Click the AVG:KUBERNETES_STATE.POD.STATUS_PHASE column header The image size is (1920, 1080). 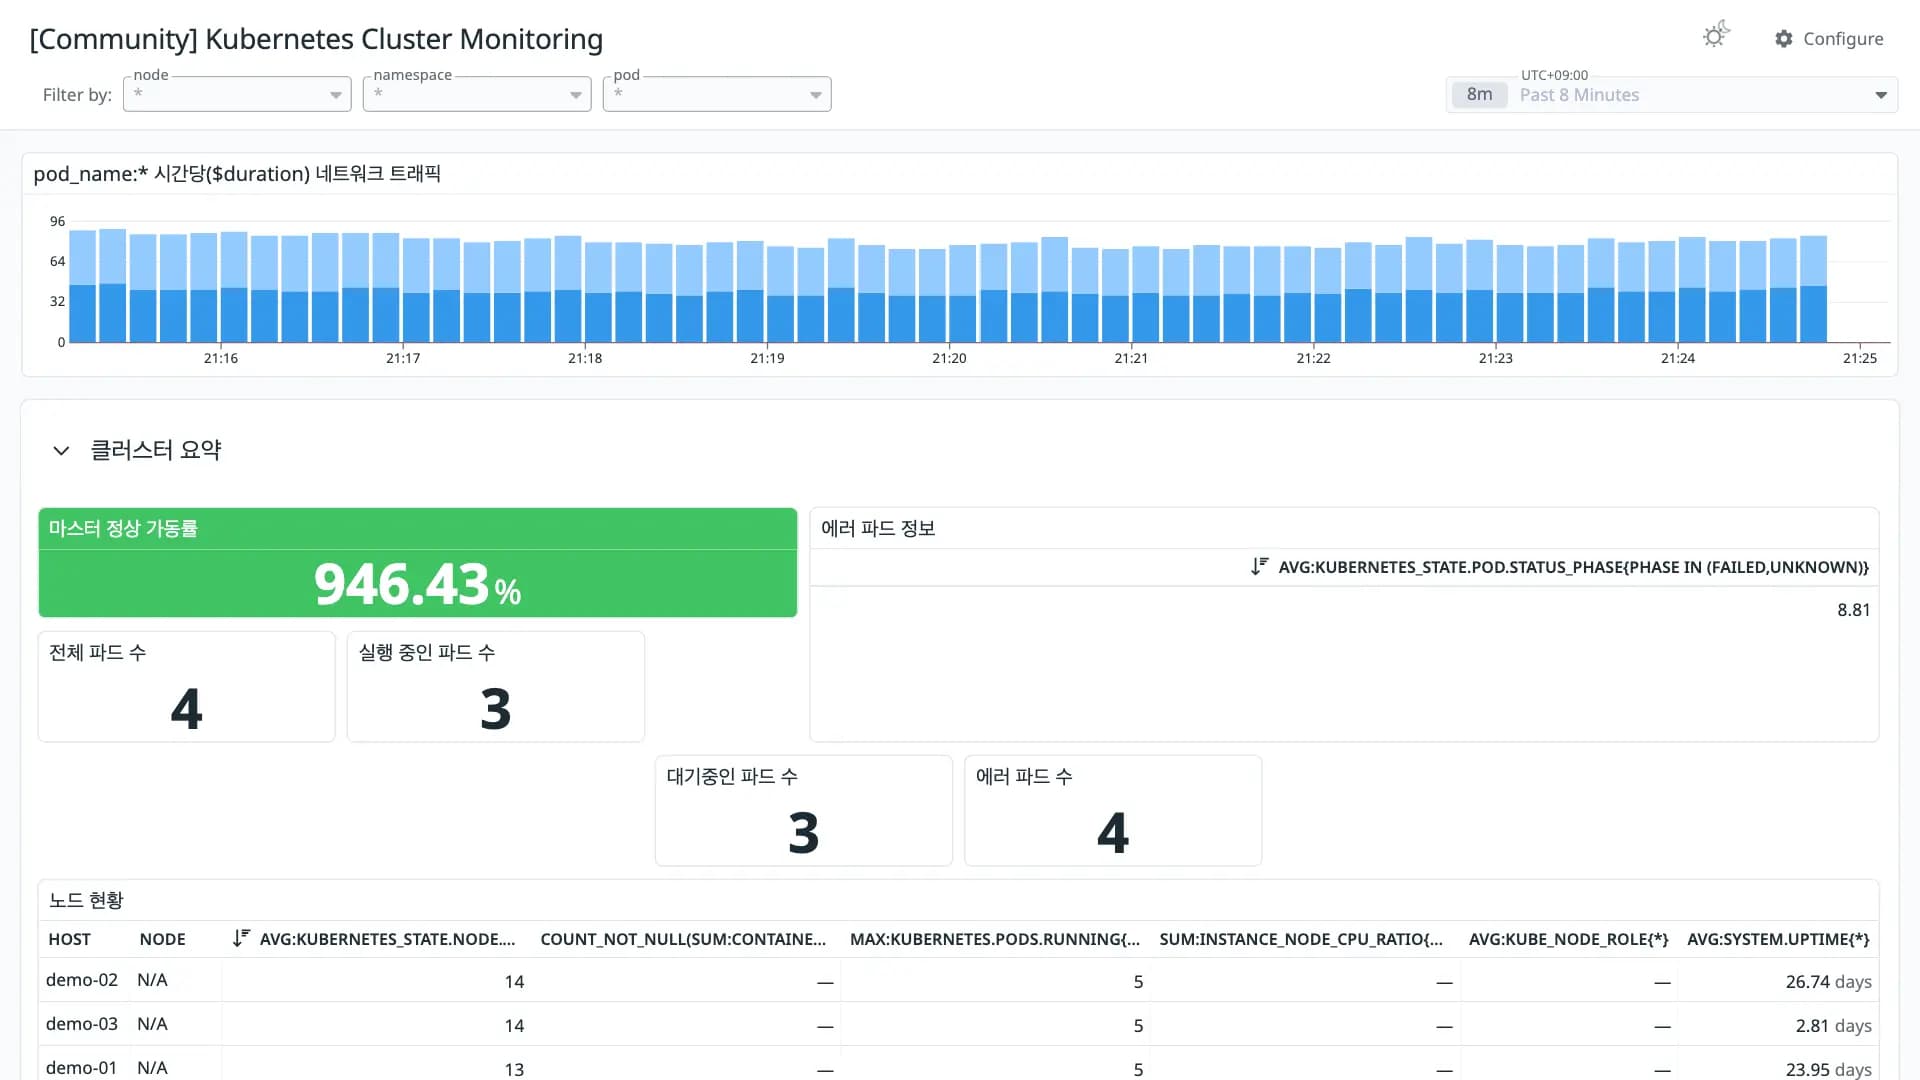[1573, 567]
